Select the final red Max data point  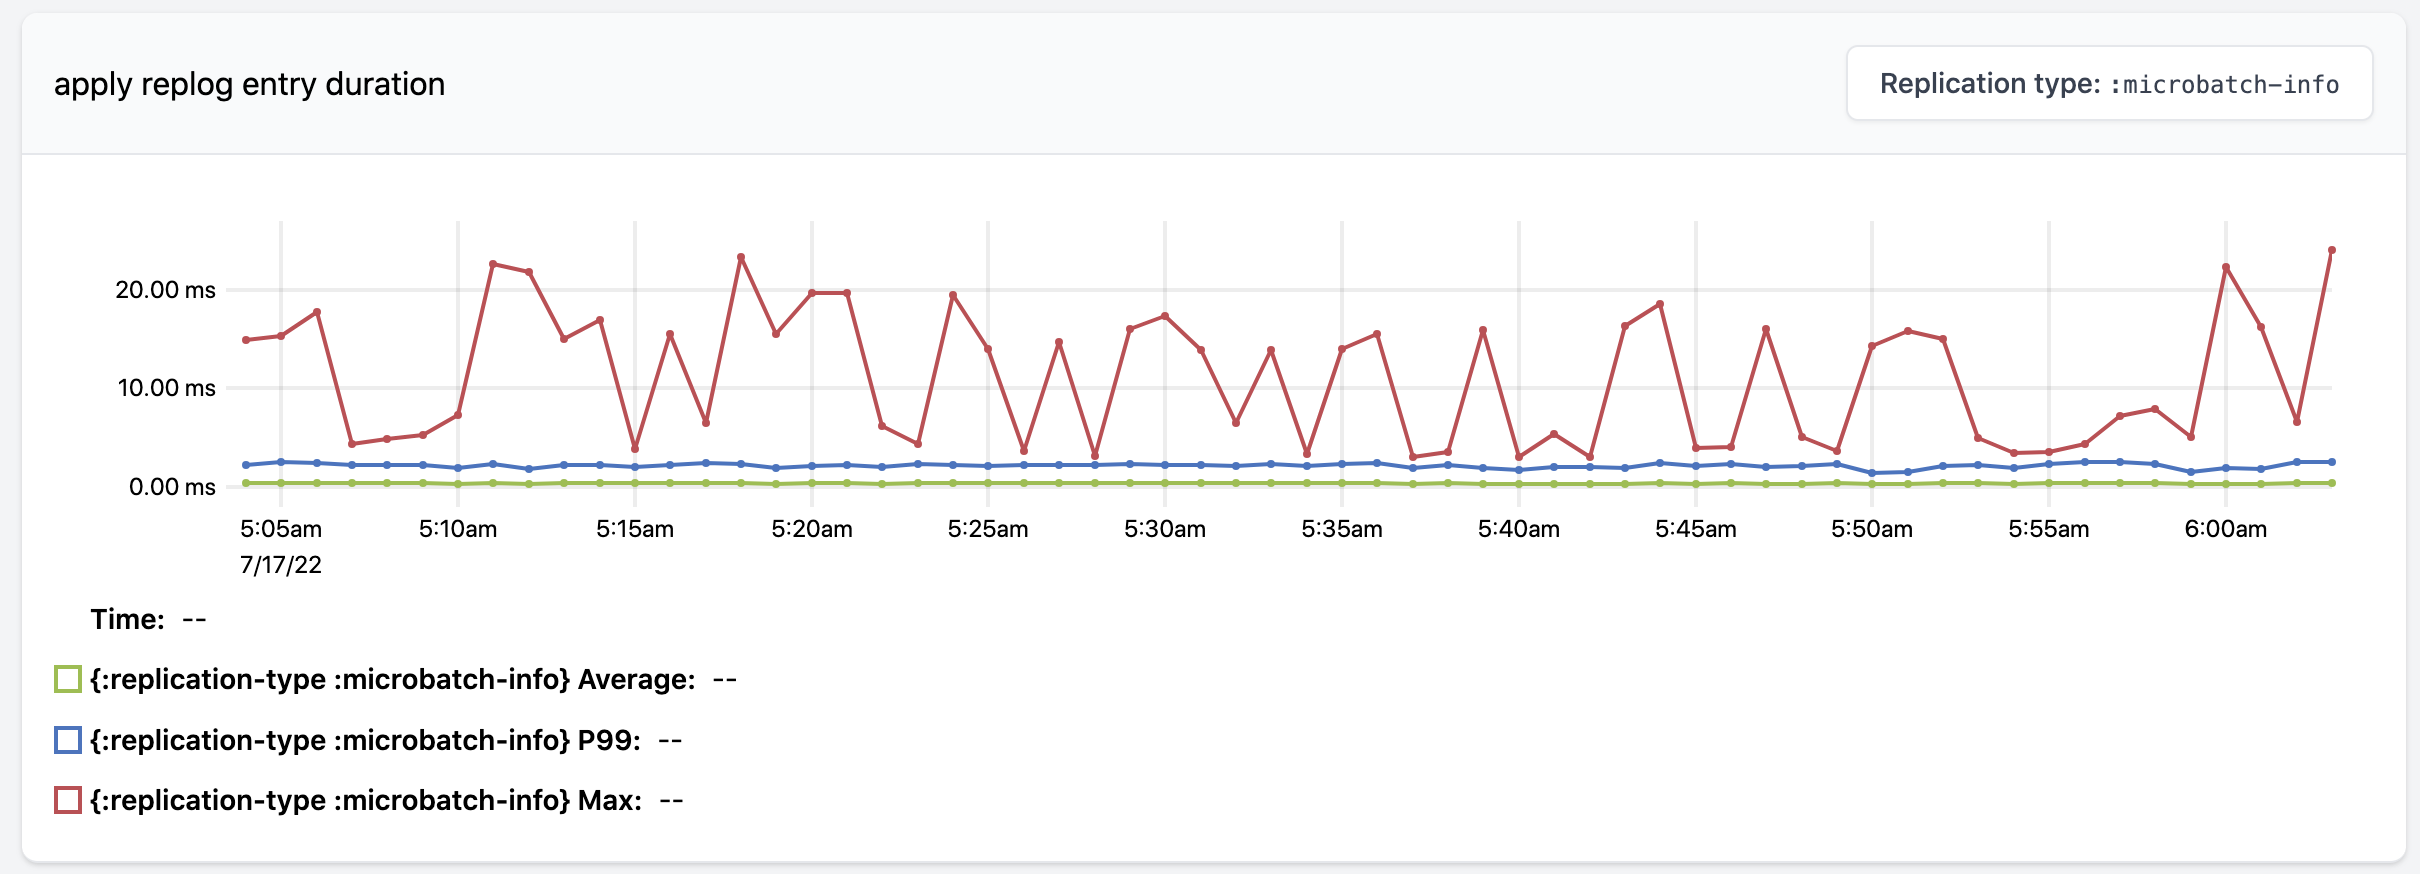pyautogui.click(x=2332, y=250)
